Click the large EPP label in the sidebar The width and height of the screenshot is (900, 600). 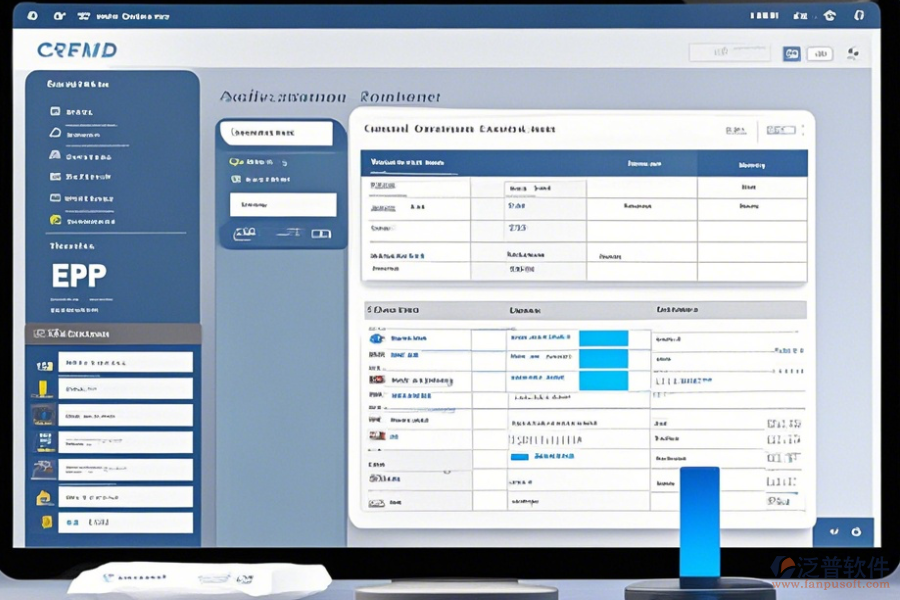tap(79, 277)
